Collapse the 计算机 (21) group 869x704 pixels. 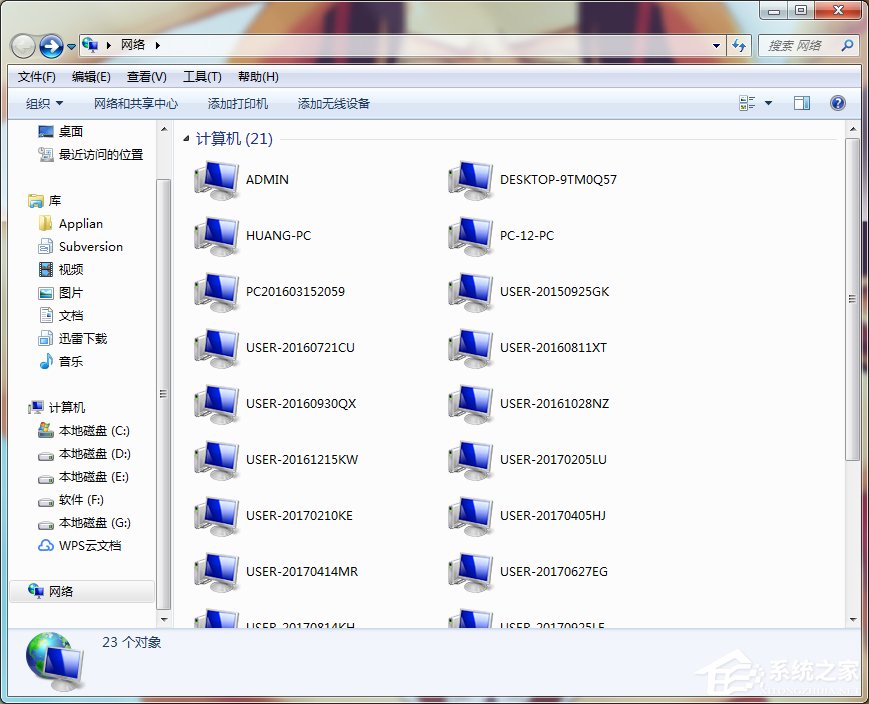point(186,140)
